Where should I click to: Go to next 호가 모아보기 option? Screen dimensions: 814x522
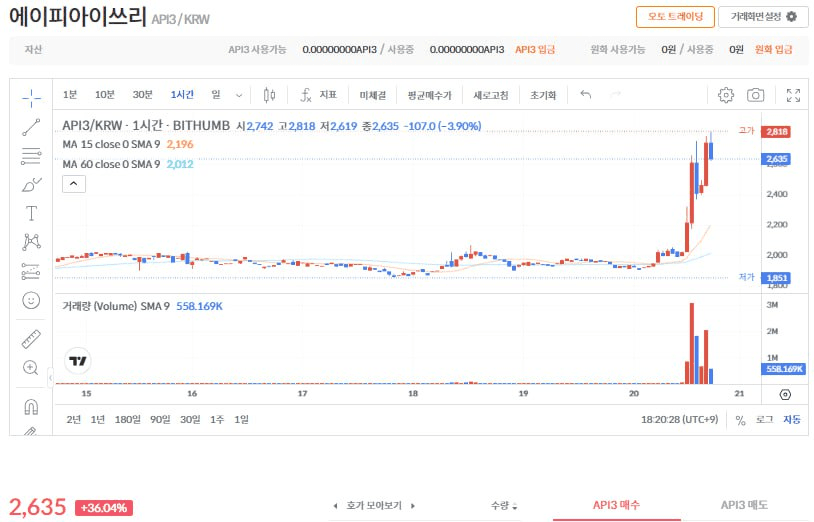point(413,505)
